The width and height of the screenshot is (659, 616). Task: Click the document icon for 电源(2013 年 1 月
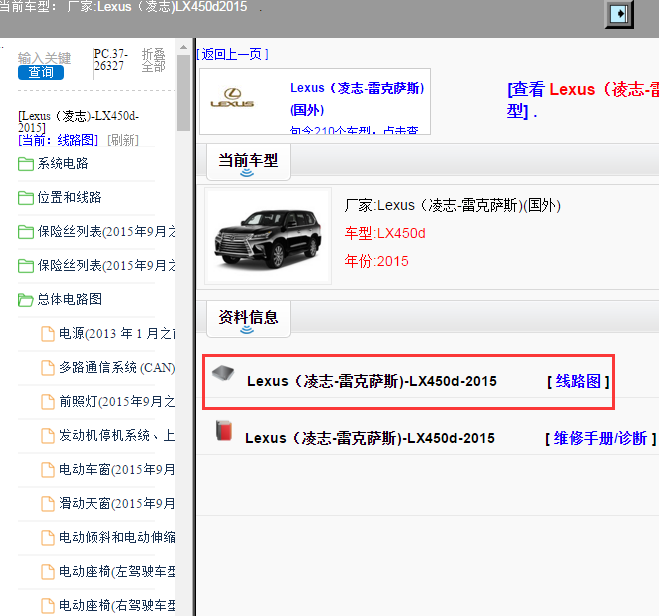[48, 334]
